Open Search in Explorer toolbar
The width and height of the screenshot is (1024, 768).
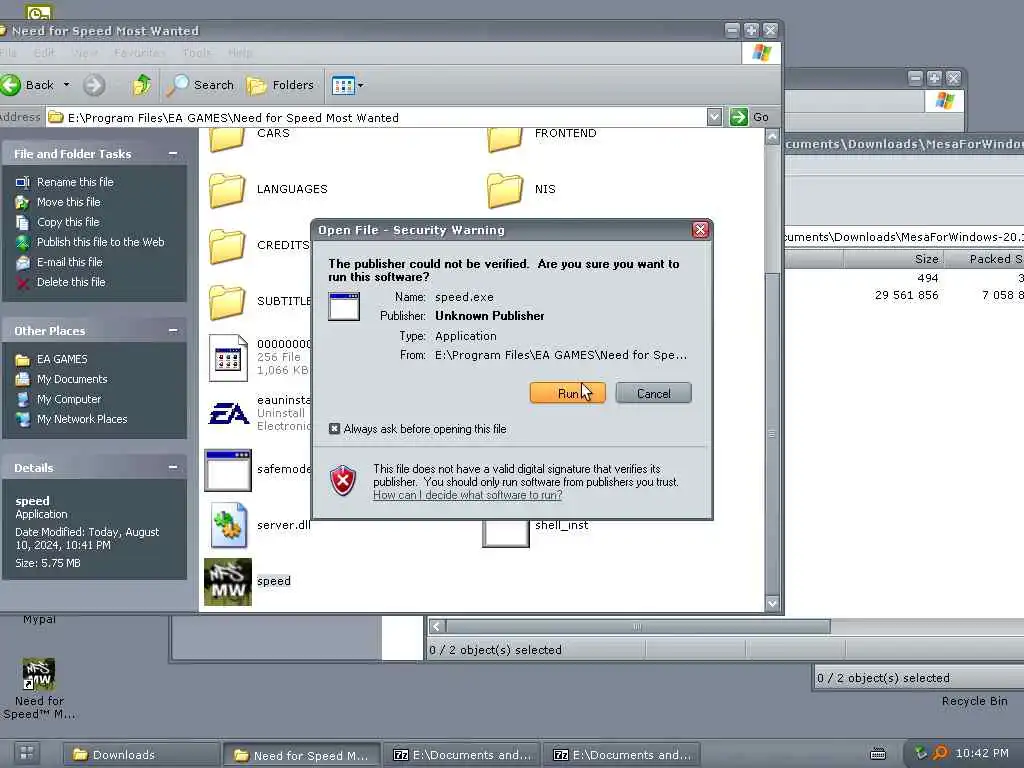200,85
